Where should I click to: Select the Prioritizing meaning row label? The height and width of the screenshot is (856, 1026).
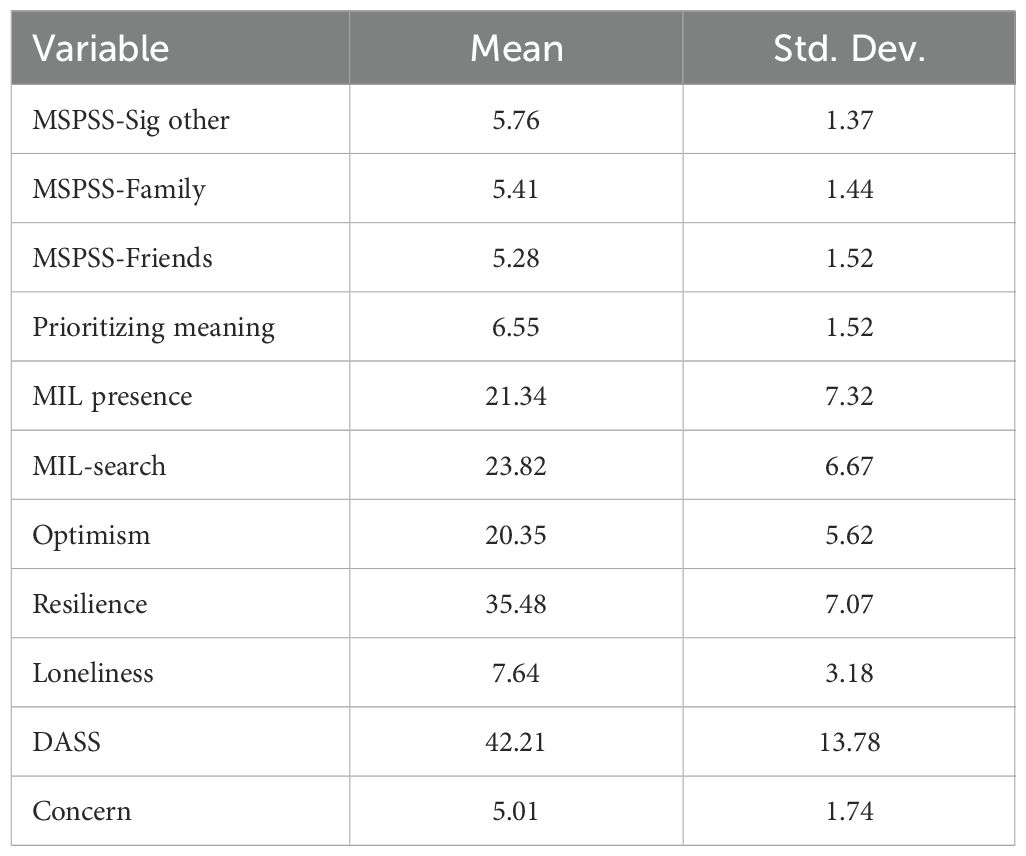(153, 327)
